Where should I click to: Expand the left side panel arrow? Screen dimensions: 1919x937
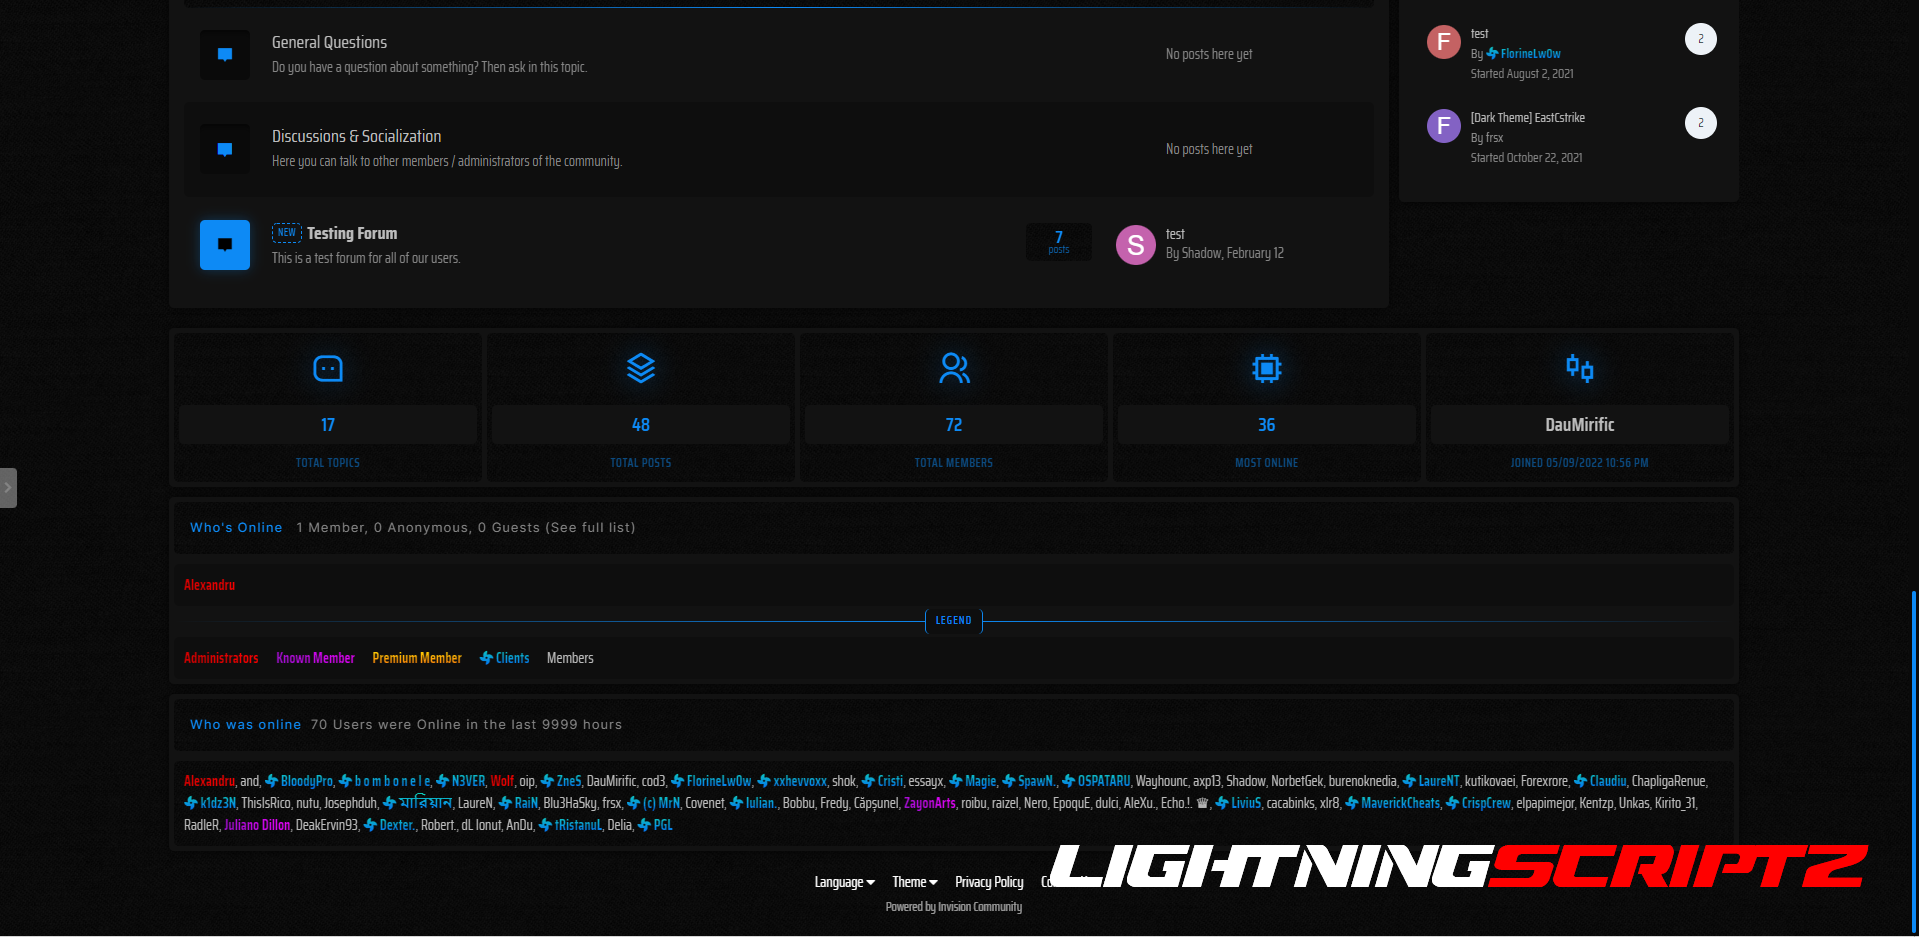point(8,488)
